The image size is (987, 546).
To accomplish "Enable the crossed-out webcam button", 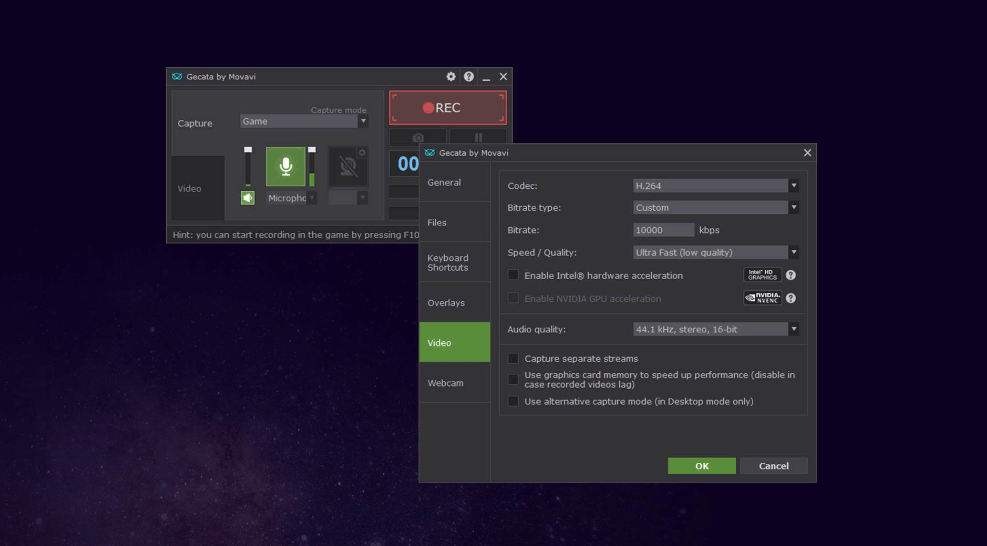I will (x=348, y=166).
